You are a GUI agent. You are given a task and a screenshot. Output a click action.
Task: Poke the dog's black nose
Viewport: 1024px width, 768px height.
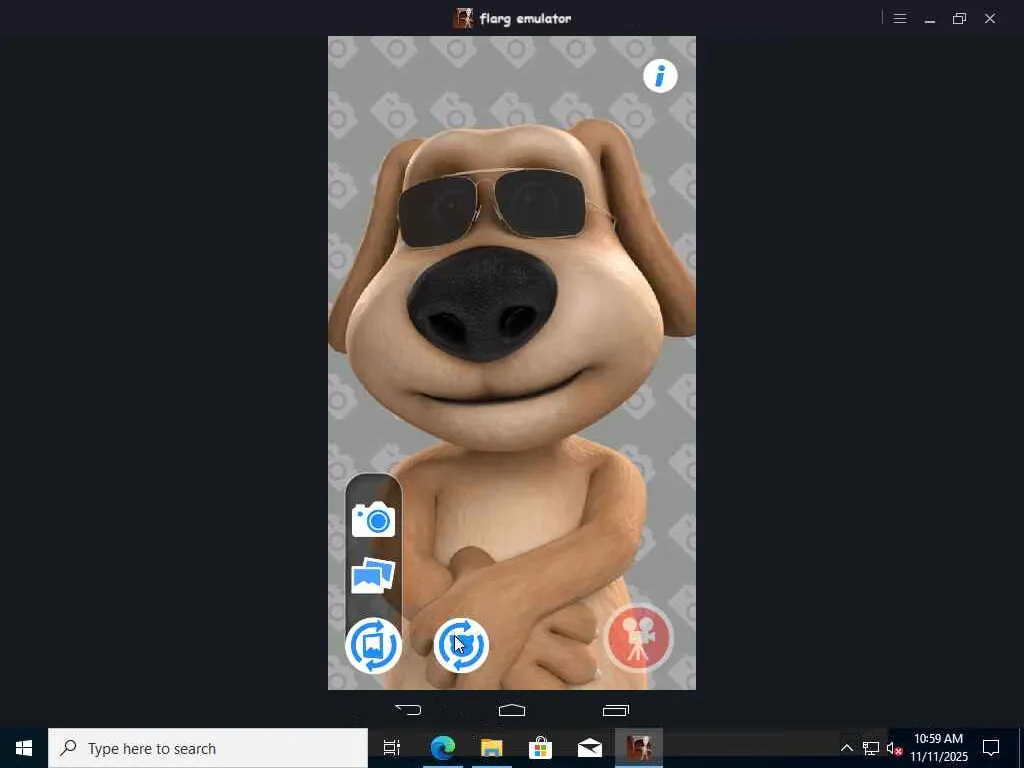point(482,304)
